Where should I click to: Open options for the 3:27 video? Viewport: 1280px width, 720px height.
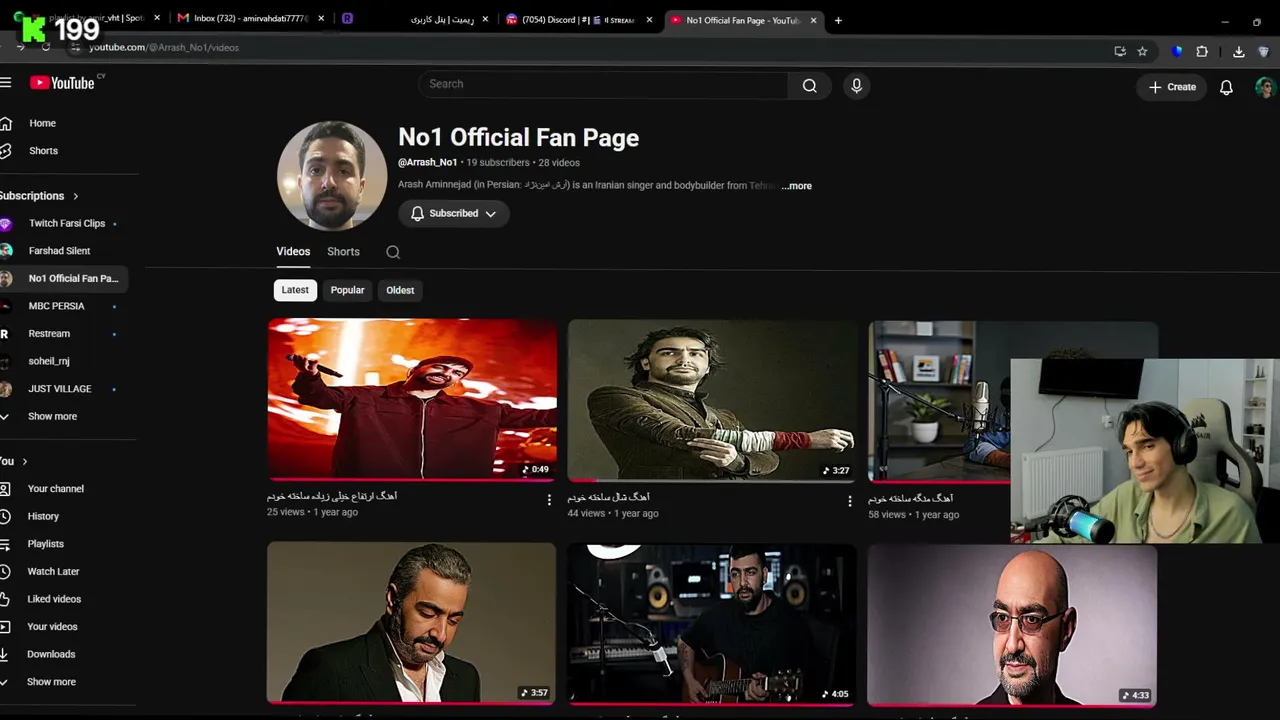pos(850,501)
